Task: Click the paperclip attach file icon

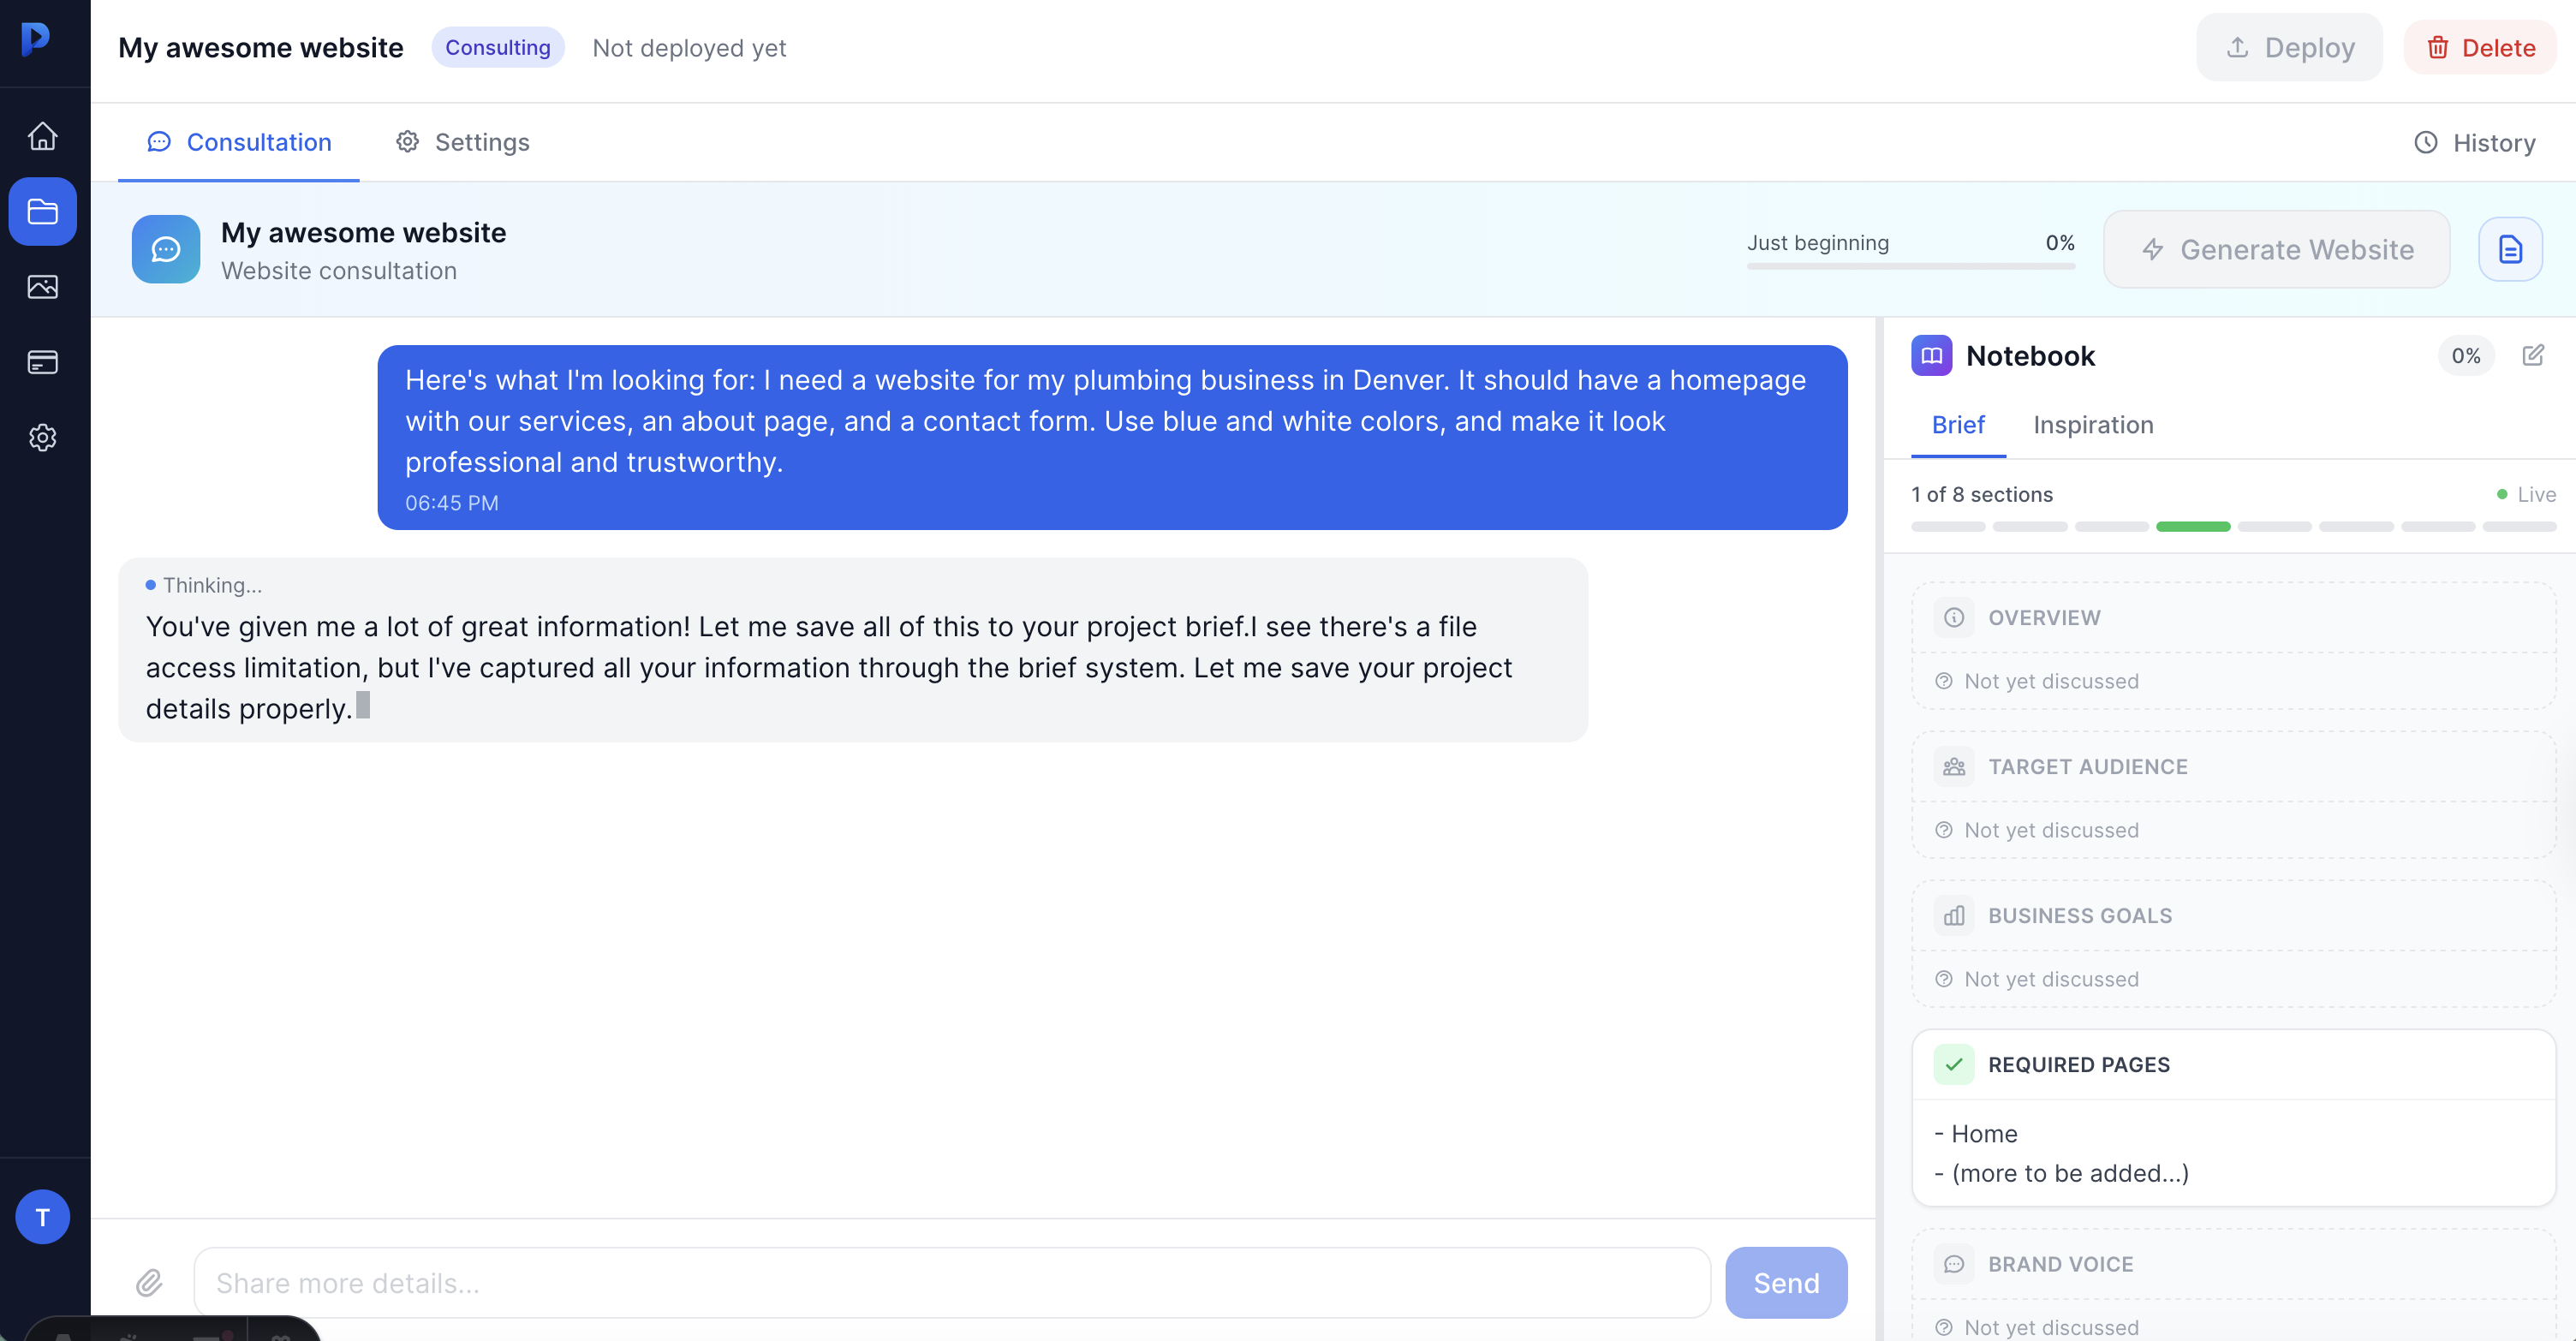Action: click(x=149, y=1282)
